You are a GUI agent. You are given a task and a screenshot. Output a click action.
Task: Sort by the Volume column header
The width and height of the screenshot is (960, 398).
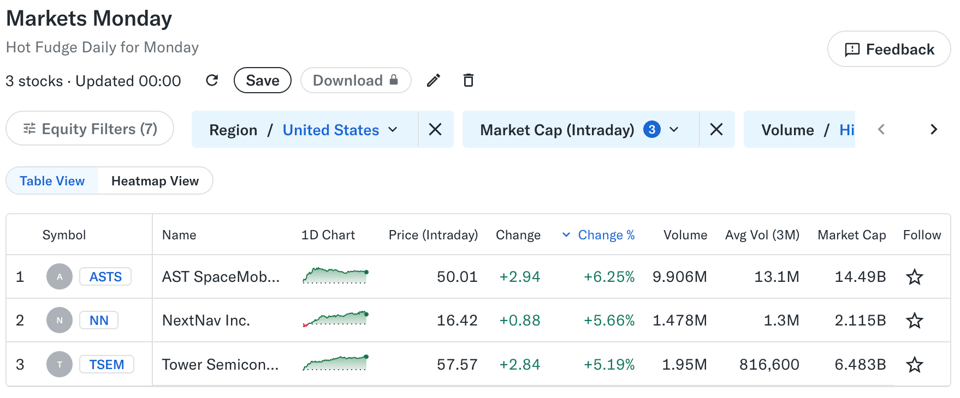pyautogui.click(x=684, y=235)
